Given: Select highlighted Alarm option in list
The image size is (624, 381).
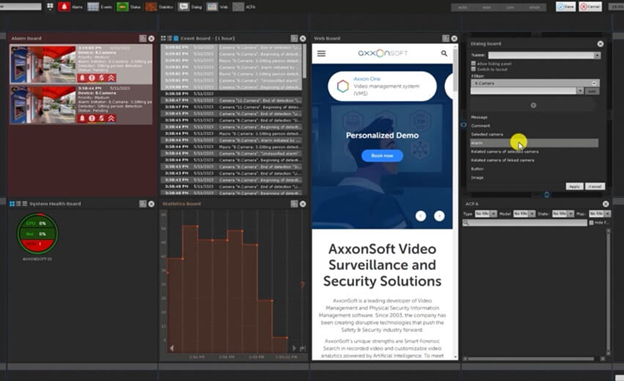Looking at the screenshot, I should tap(534, 143).
